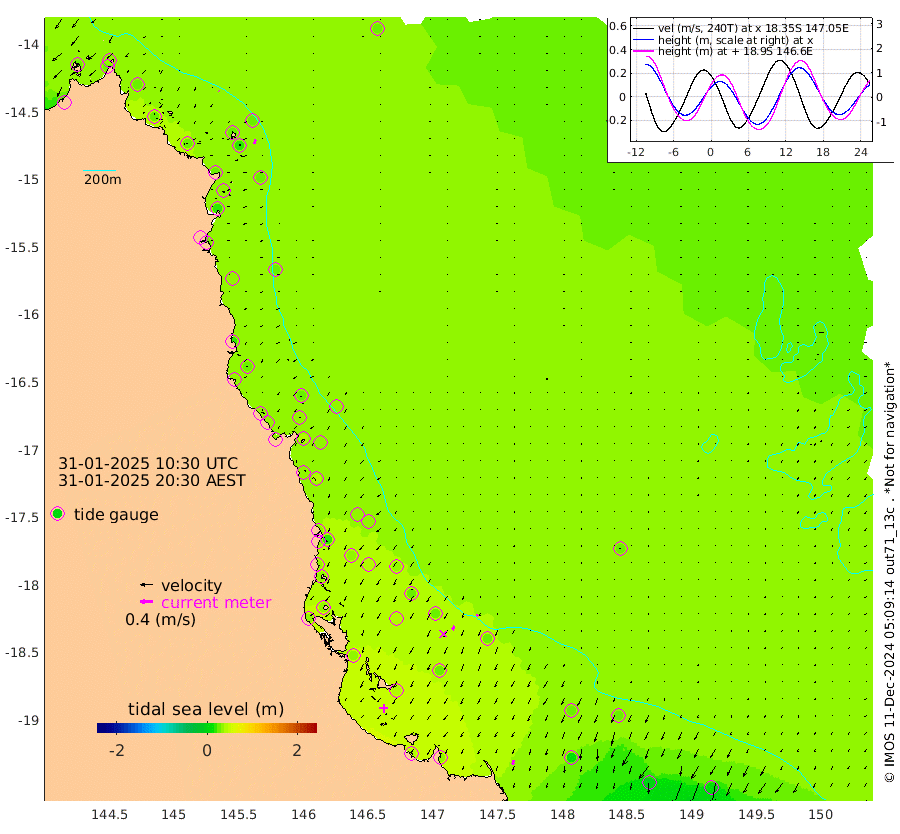
Task: Click the 'height (m, scale at right) at x' legend entry
Action: (735, 40)
